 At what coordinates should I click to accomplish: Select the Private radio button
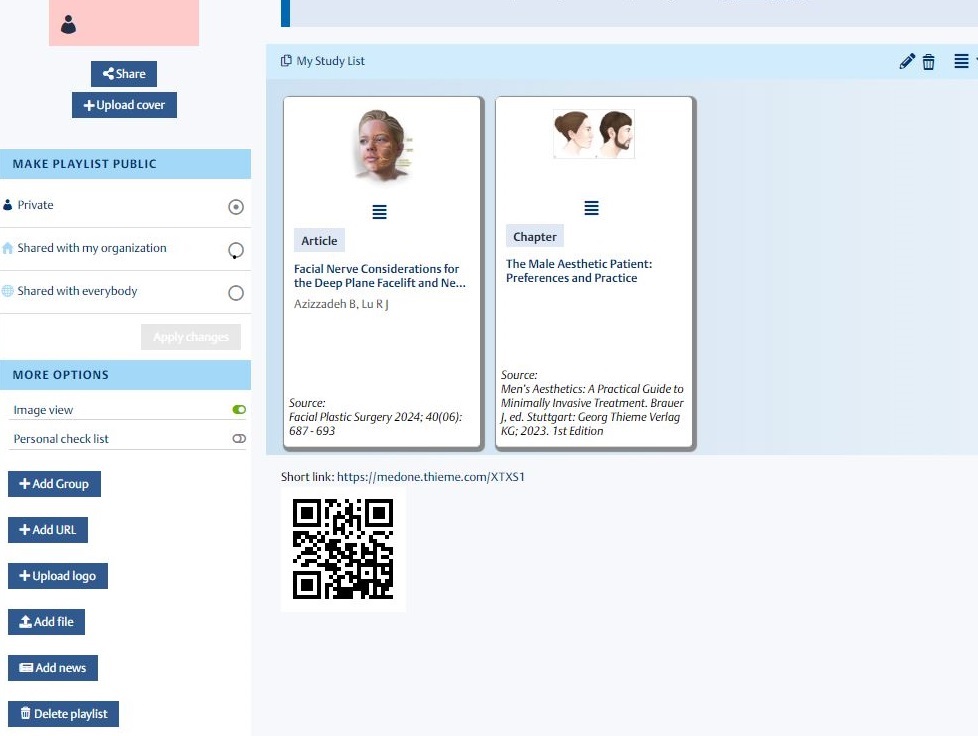[236, 207]
